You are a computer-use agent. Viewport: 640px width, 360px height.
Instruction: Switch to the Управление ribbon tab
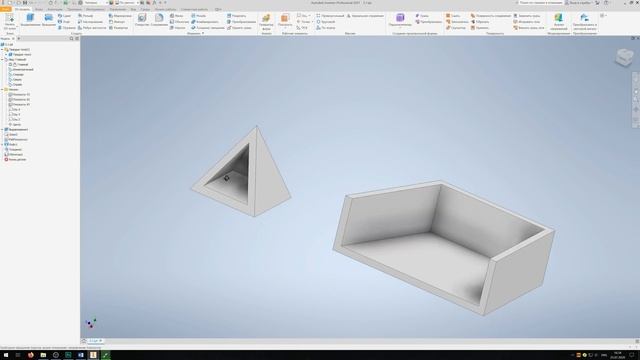(118, 9)
